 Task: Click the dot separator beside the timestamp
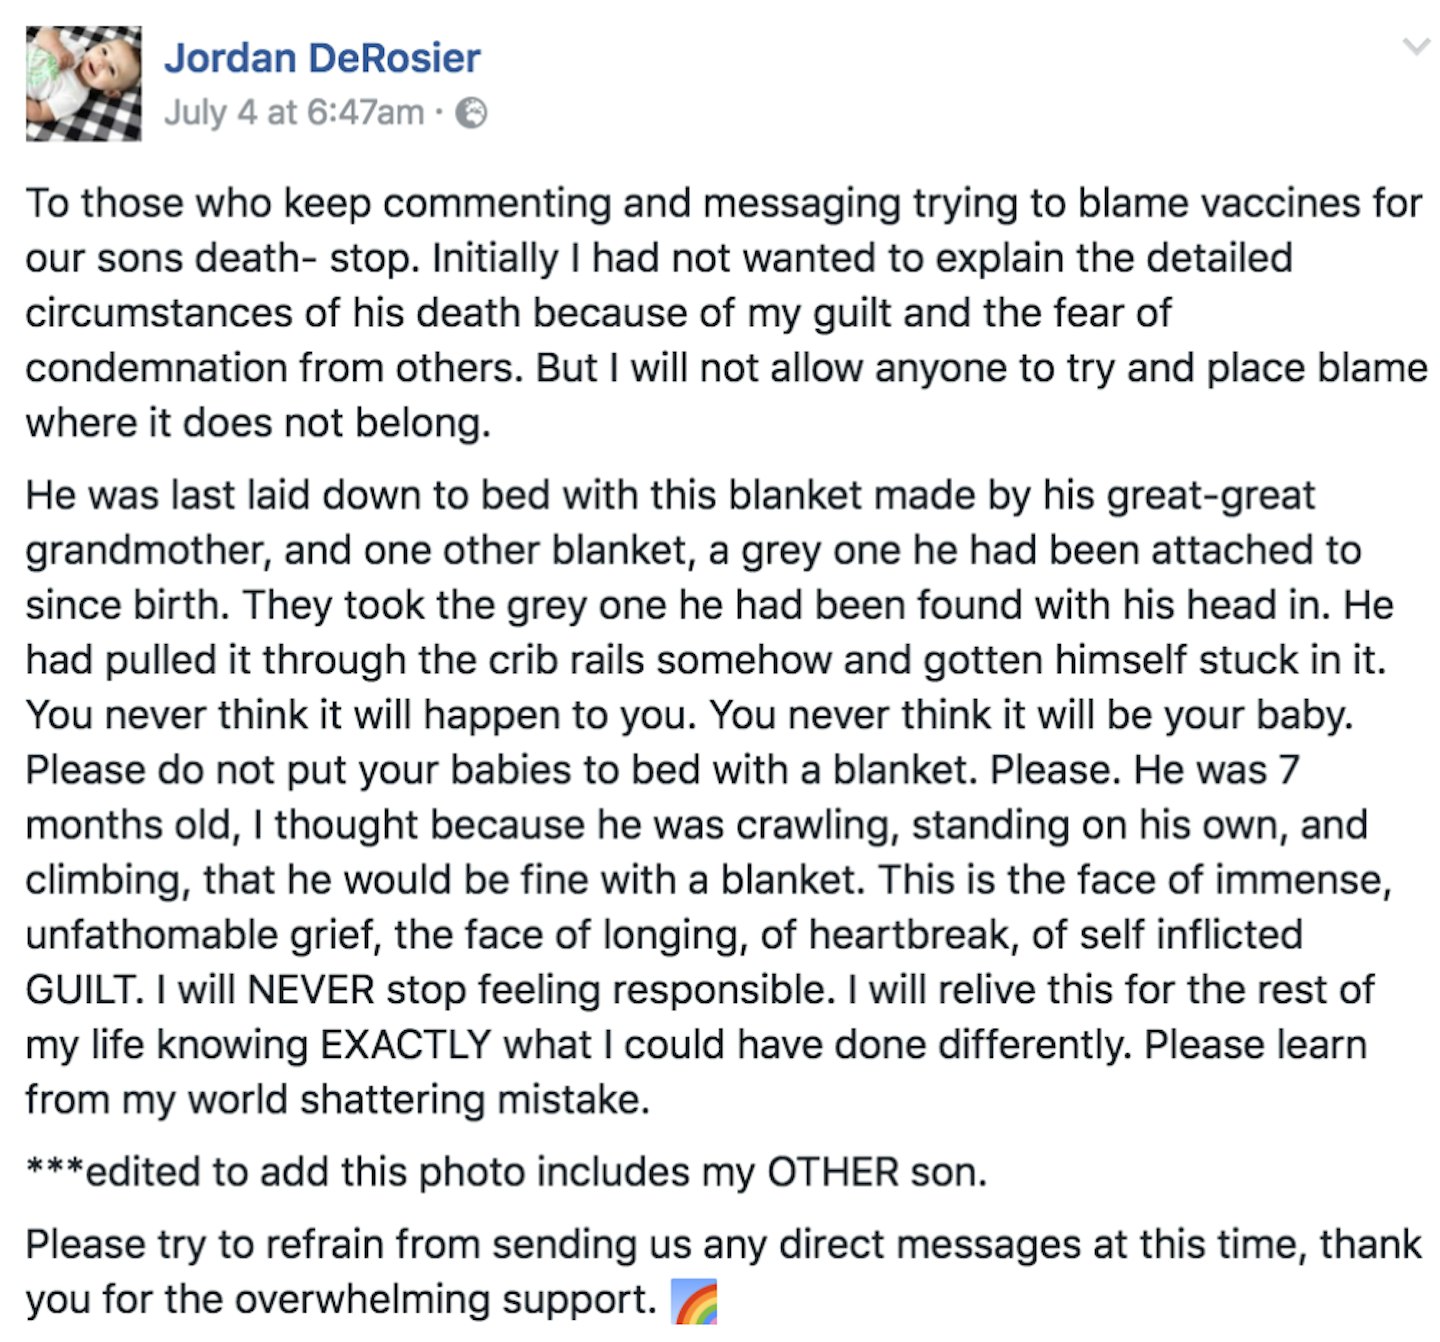440,113
